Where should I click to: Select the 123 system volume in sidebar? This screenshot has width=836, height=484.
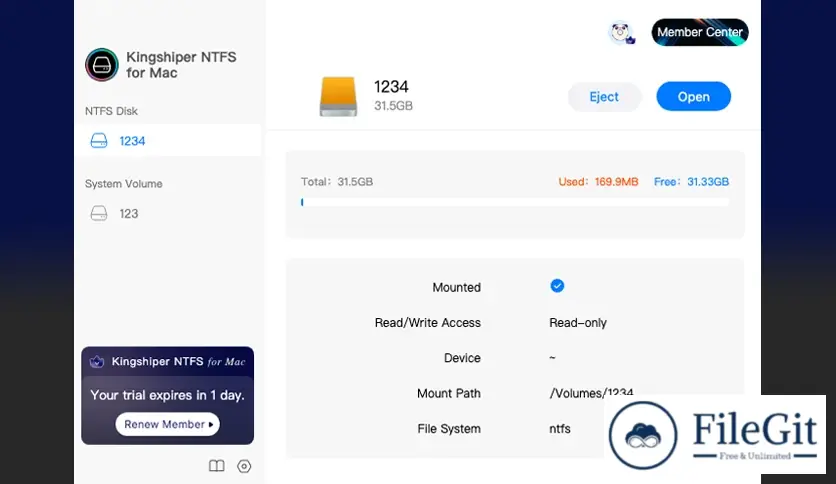(x=128, y=213)
